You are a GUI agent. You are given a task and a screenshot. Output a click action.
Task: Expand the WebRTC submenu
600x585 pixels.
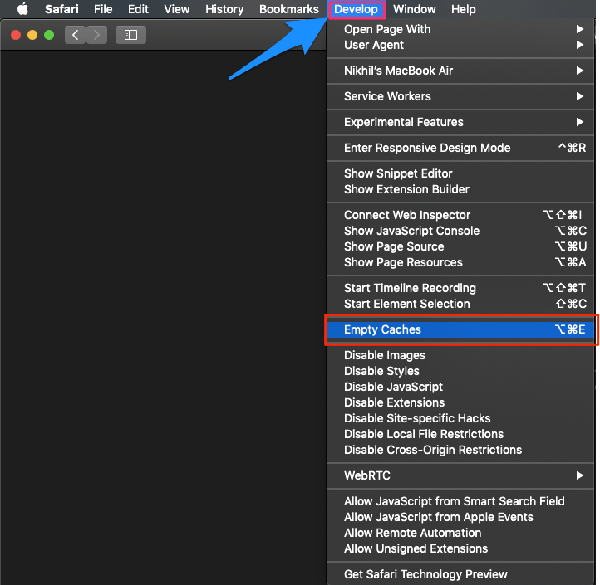pos(461,476)
